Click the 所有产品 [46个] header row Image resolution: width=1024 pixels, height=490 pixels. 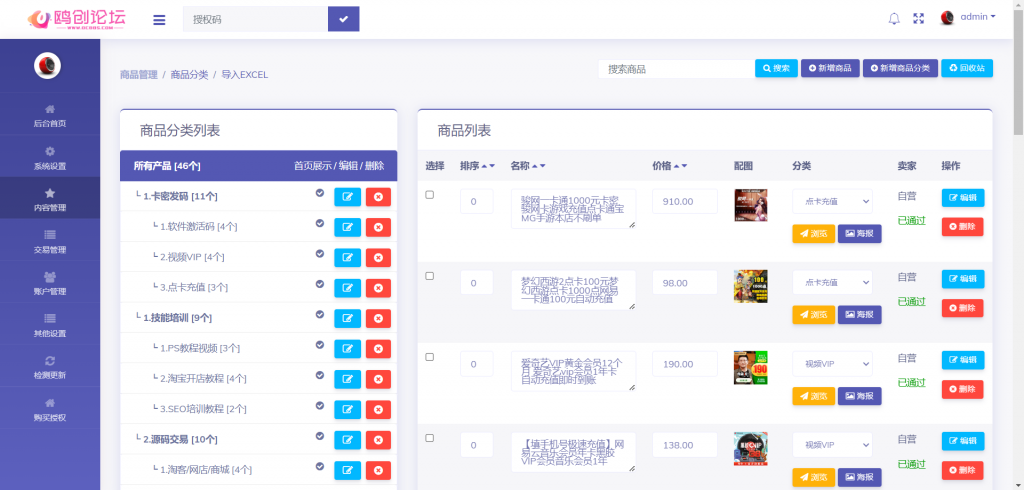coord(259,166)
